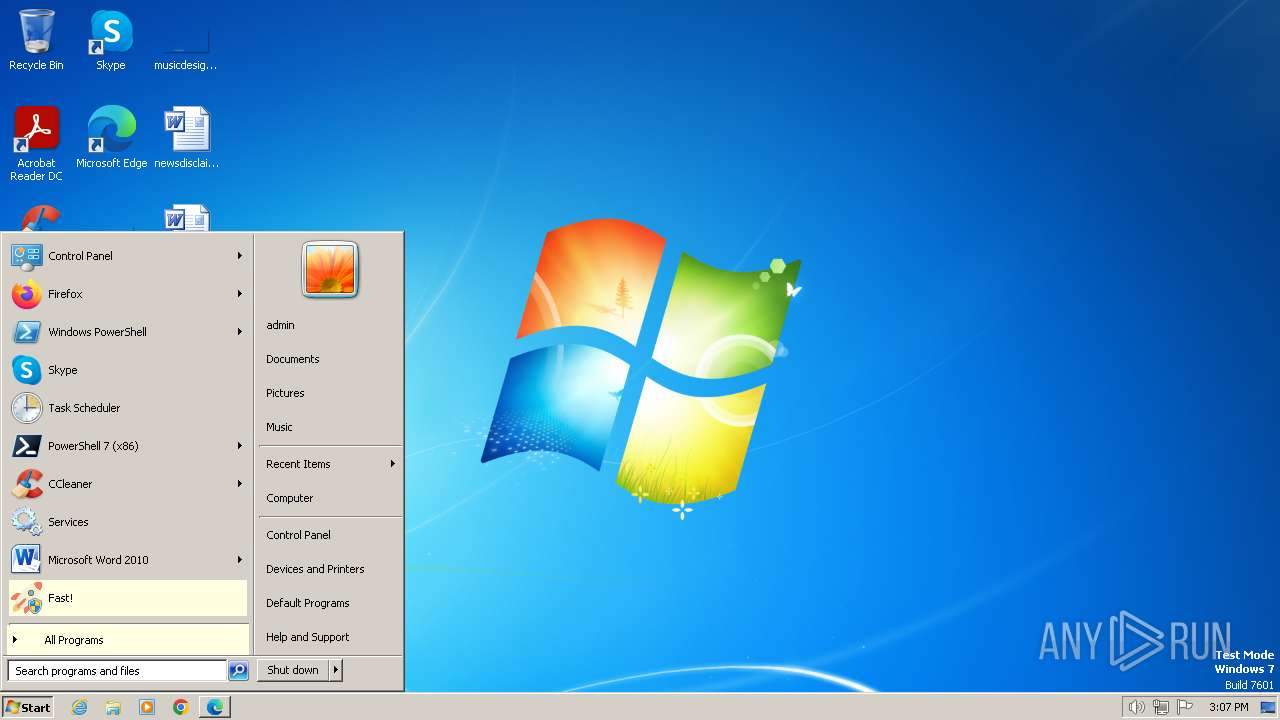Click the search magnifier button
1280x720 pixels.
tap(238, 671)
